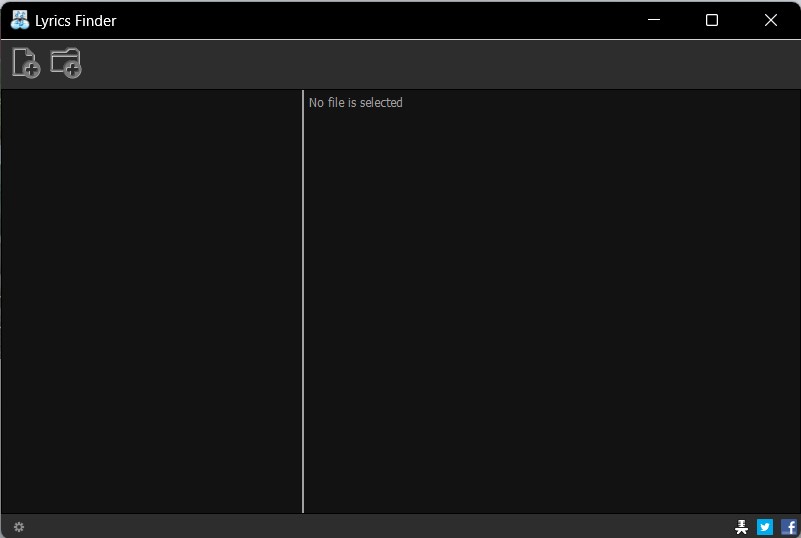The width and height of the screenshot is (801, 538).
Task: Click the developer website icon beside Twitter
Action: (x=741, y=527)
